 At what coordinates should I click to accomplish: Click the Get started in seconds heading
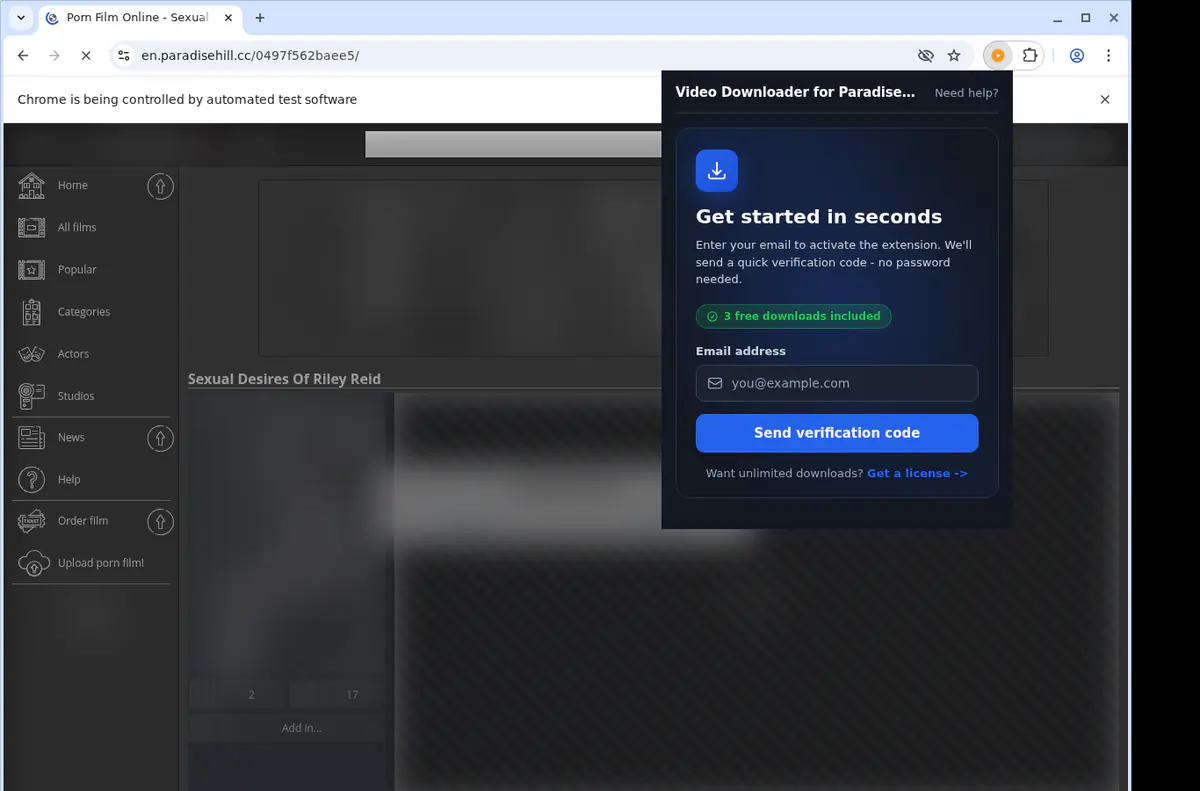(x=819, y=217)
